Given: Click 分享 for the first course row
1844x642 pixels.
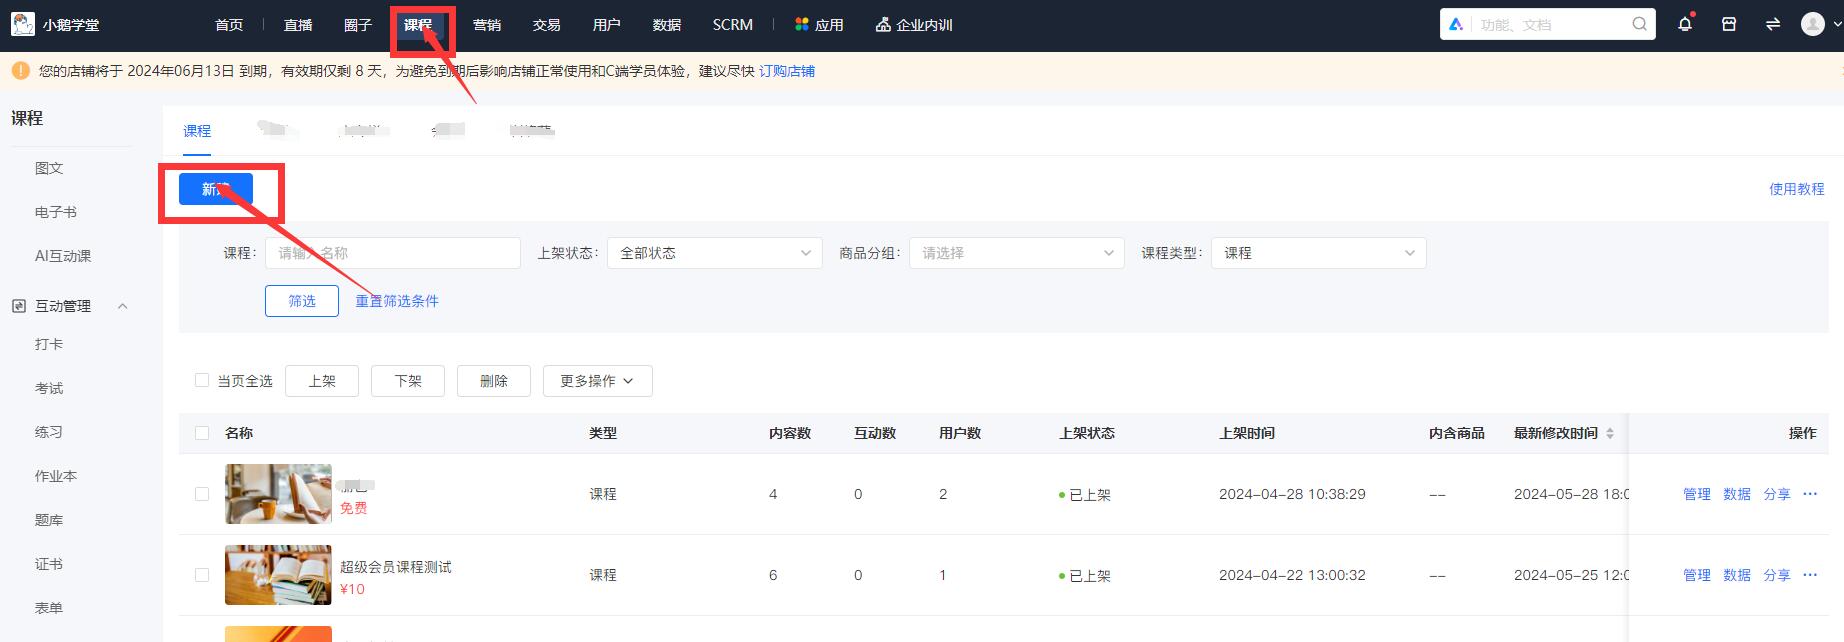Looking at the screenshot, I should (1777, 494).
